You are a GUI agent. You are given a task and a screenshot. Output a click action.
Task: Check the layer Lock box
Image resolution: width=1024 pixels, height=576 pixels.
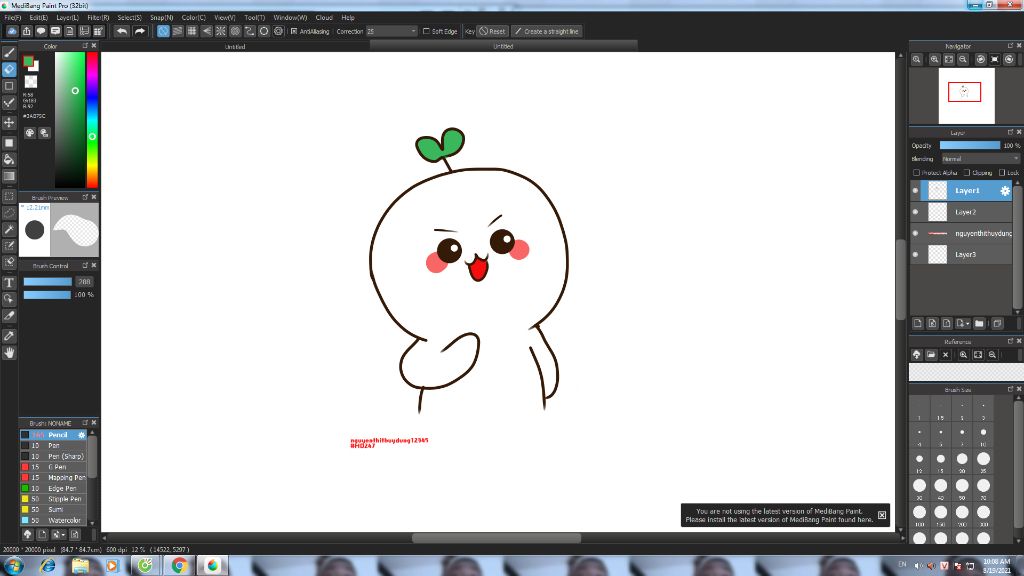pos(1002,173)
